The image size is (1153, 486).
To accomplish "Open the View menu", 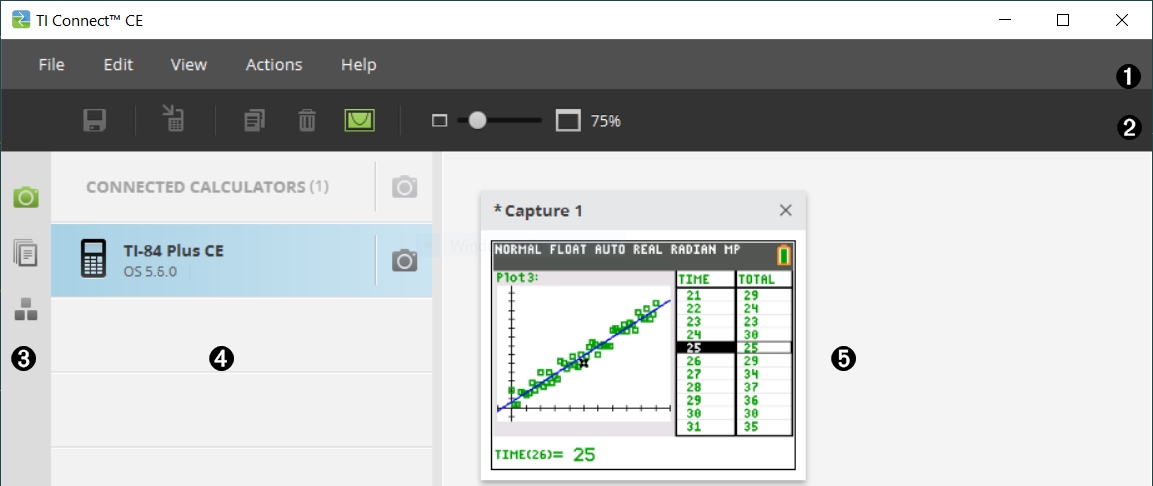I will pyautogui.click(x=188, y=65).
